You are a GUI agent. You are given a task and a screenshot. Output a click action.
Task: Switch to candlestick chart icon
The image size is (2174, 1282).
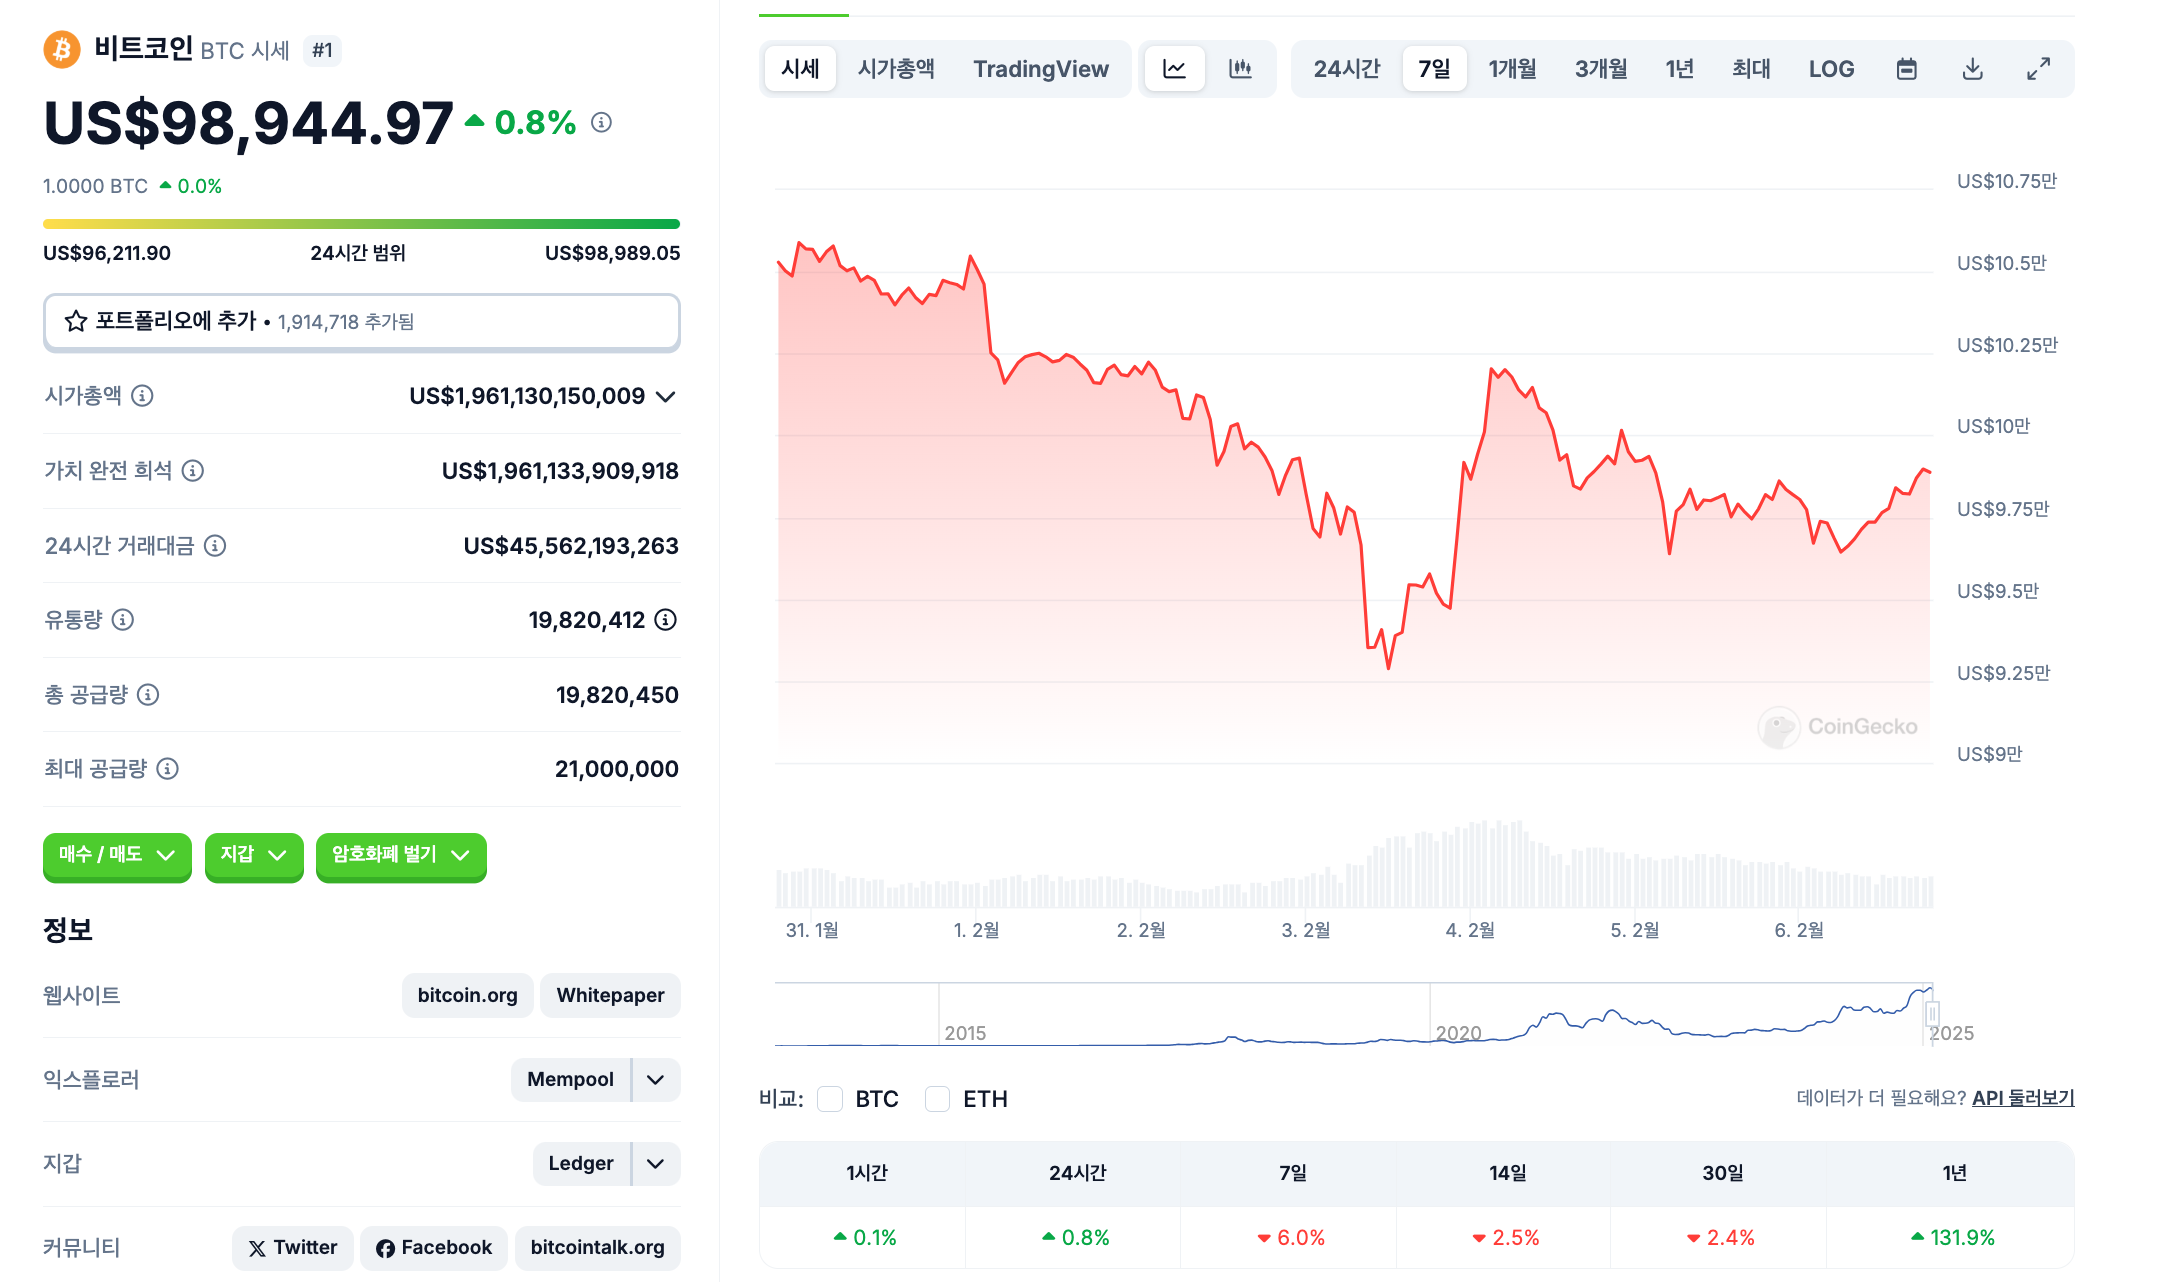pyautogui.click(x=1240, y=69)
